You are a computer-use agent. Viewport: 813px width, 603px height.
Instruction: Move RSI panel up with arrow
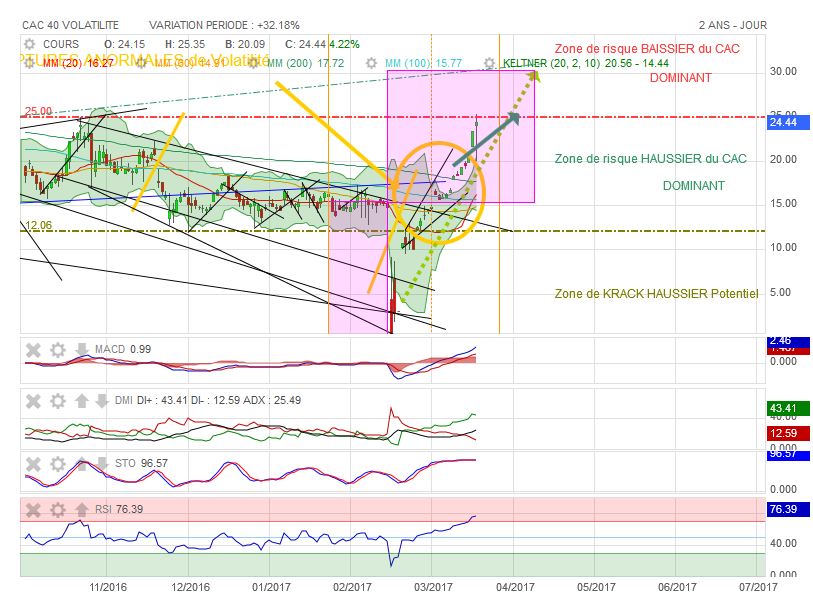pos(81,509)
